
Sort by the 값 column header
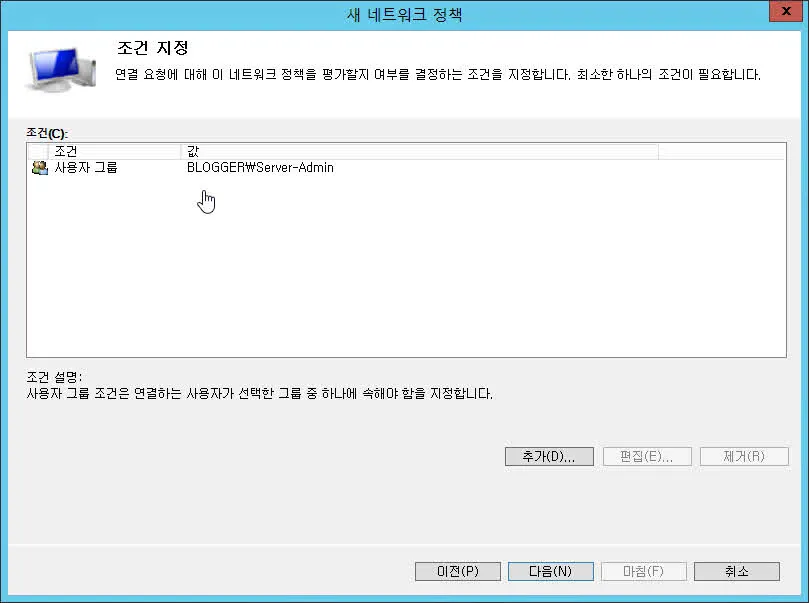pos(418,151)
